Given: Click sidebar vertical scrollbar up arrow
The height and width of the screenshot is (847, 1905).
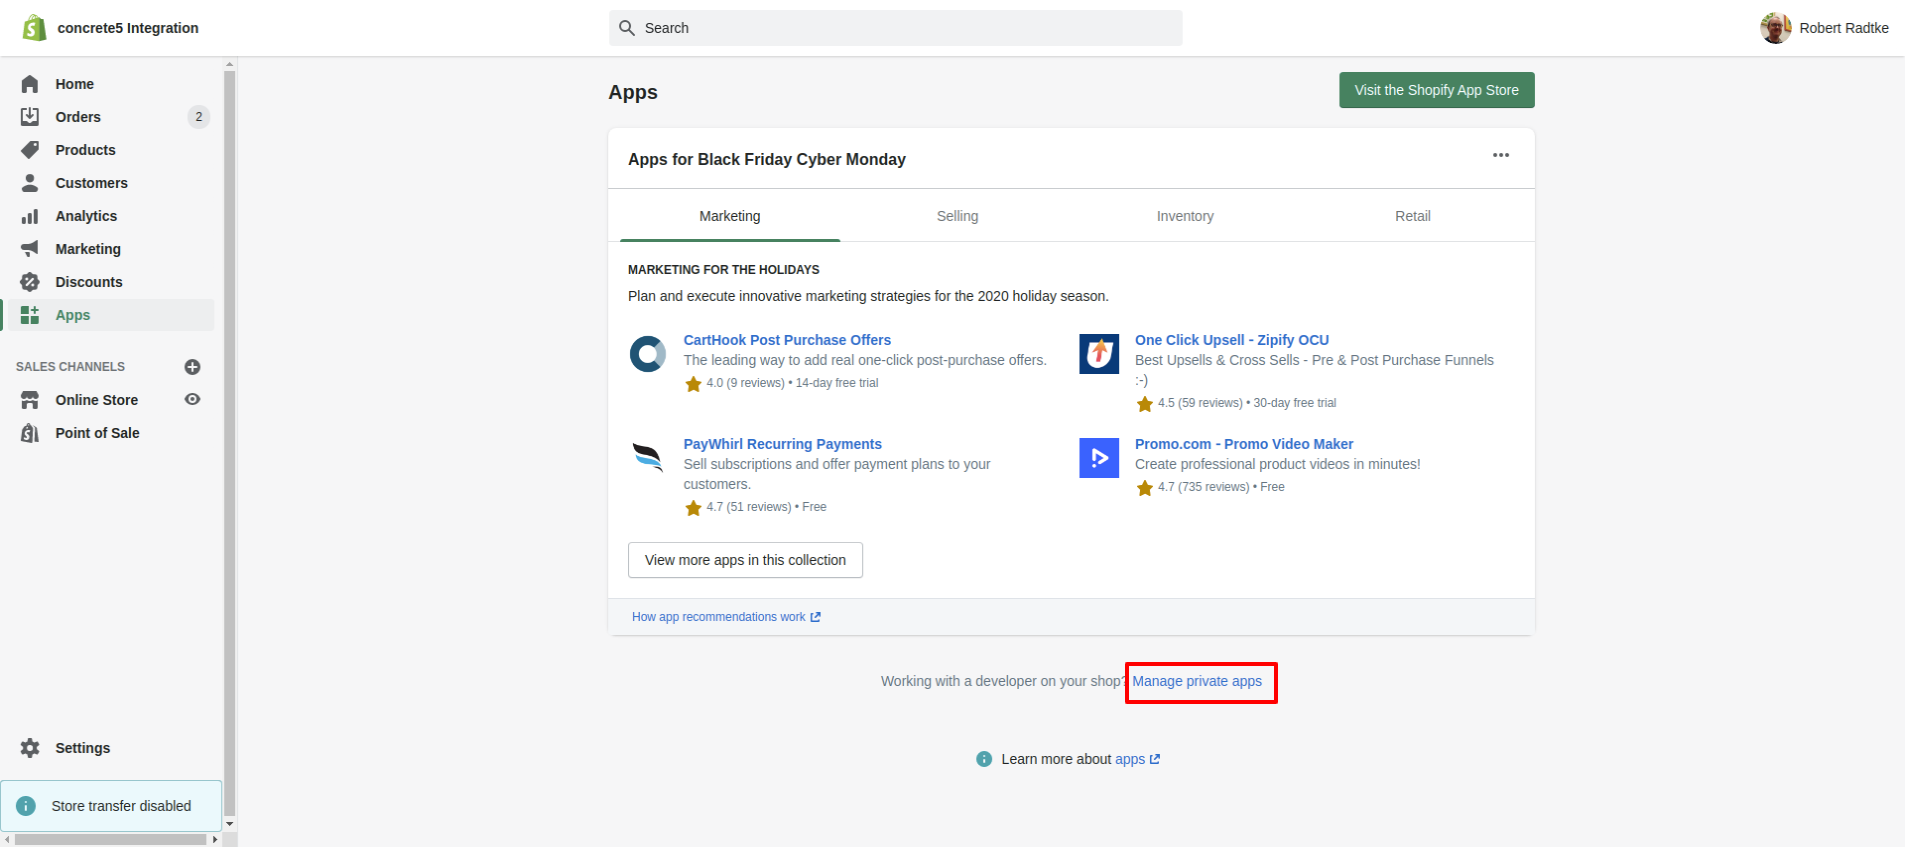Looking at the screenshot, I should 230,64.
